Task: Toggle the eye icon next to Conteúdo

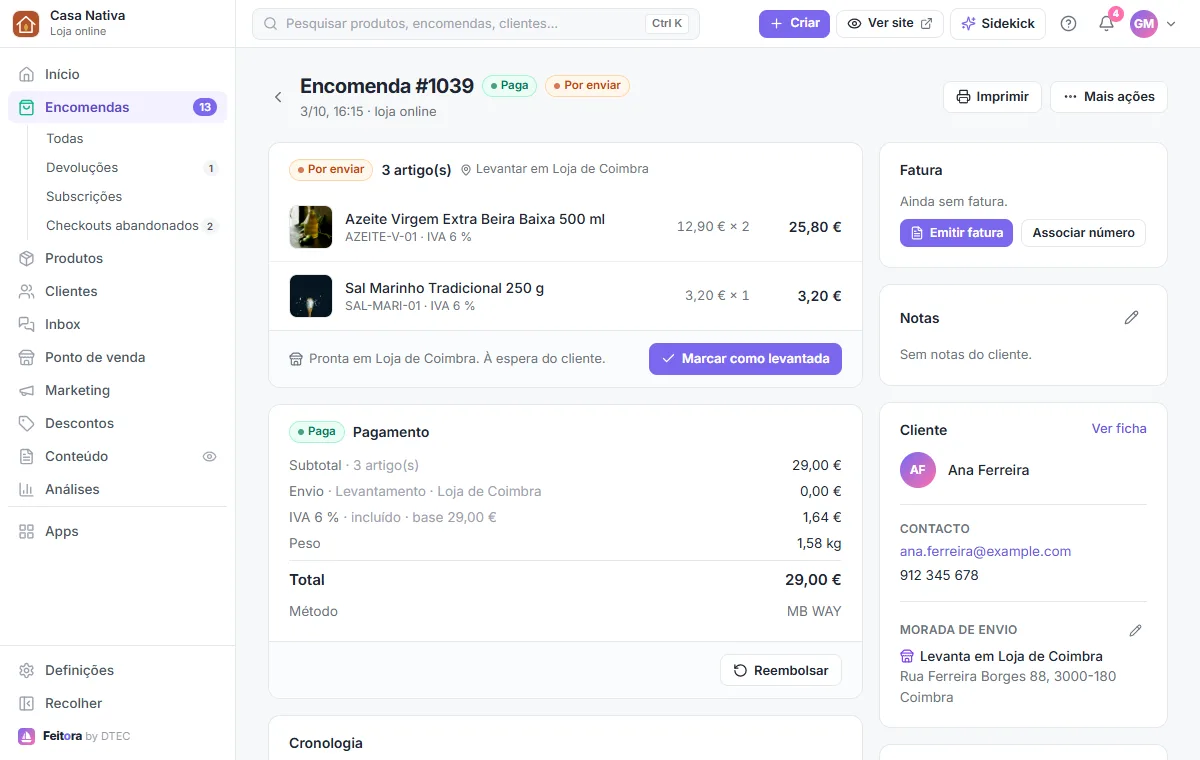Action: [210, 456]
